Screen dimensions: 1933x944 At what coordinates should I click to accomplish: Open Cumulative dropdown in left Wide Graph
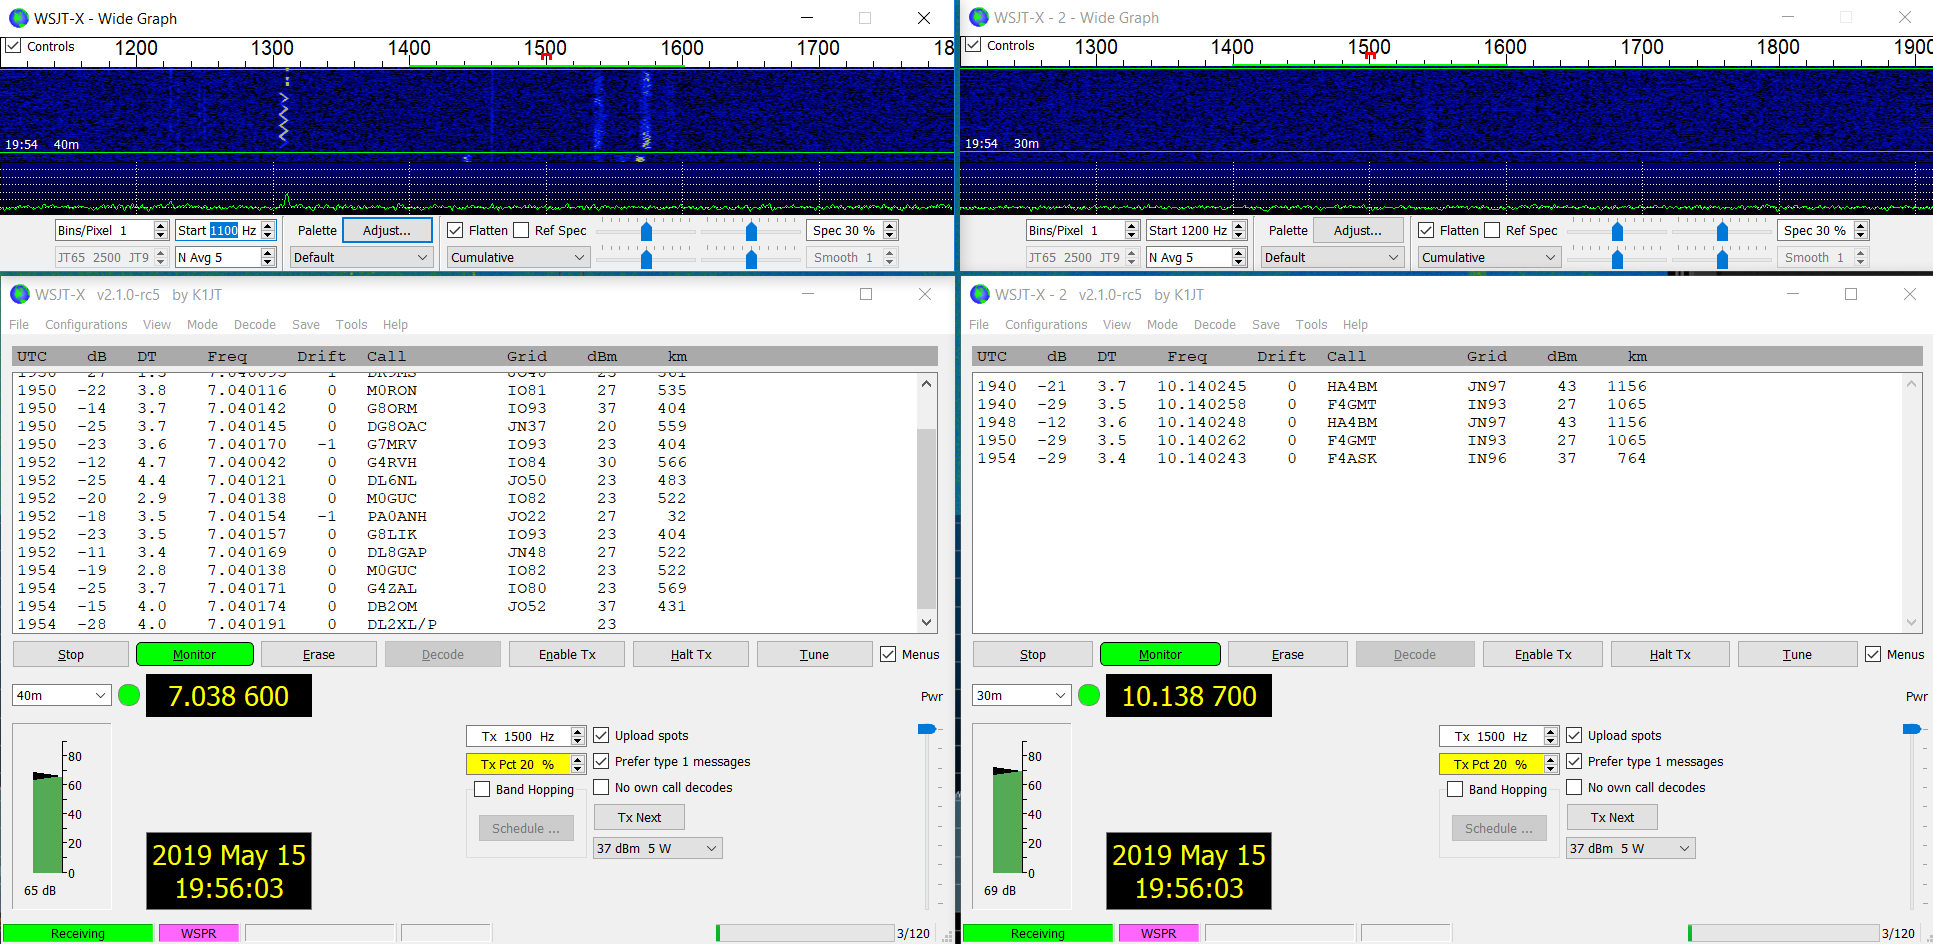click(x=518, y=257)
